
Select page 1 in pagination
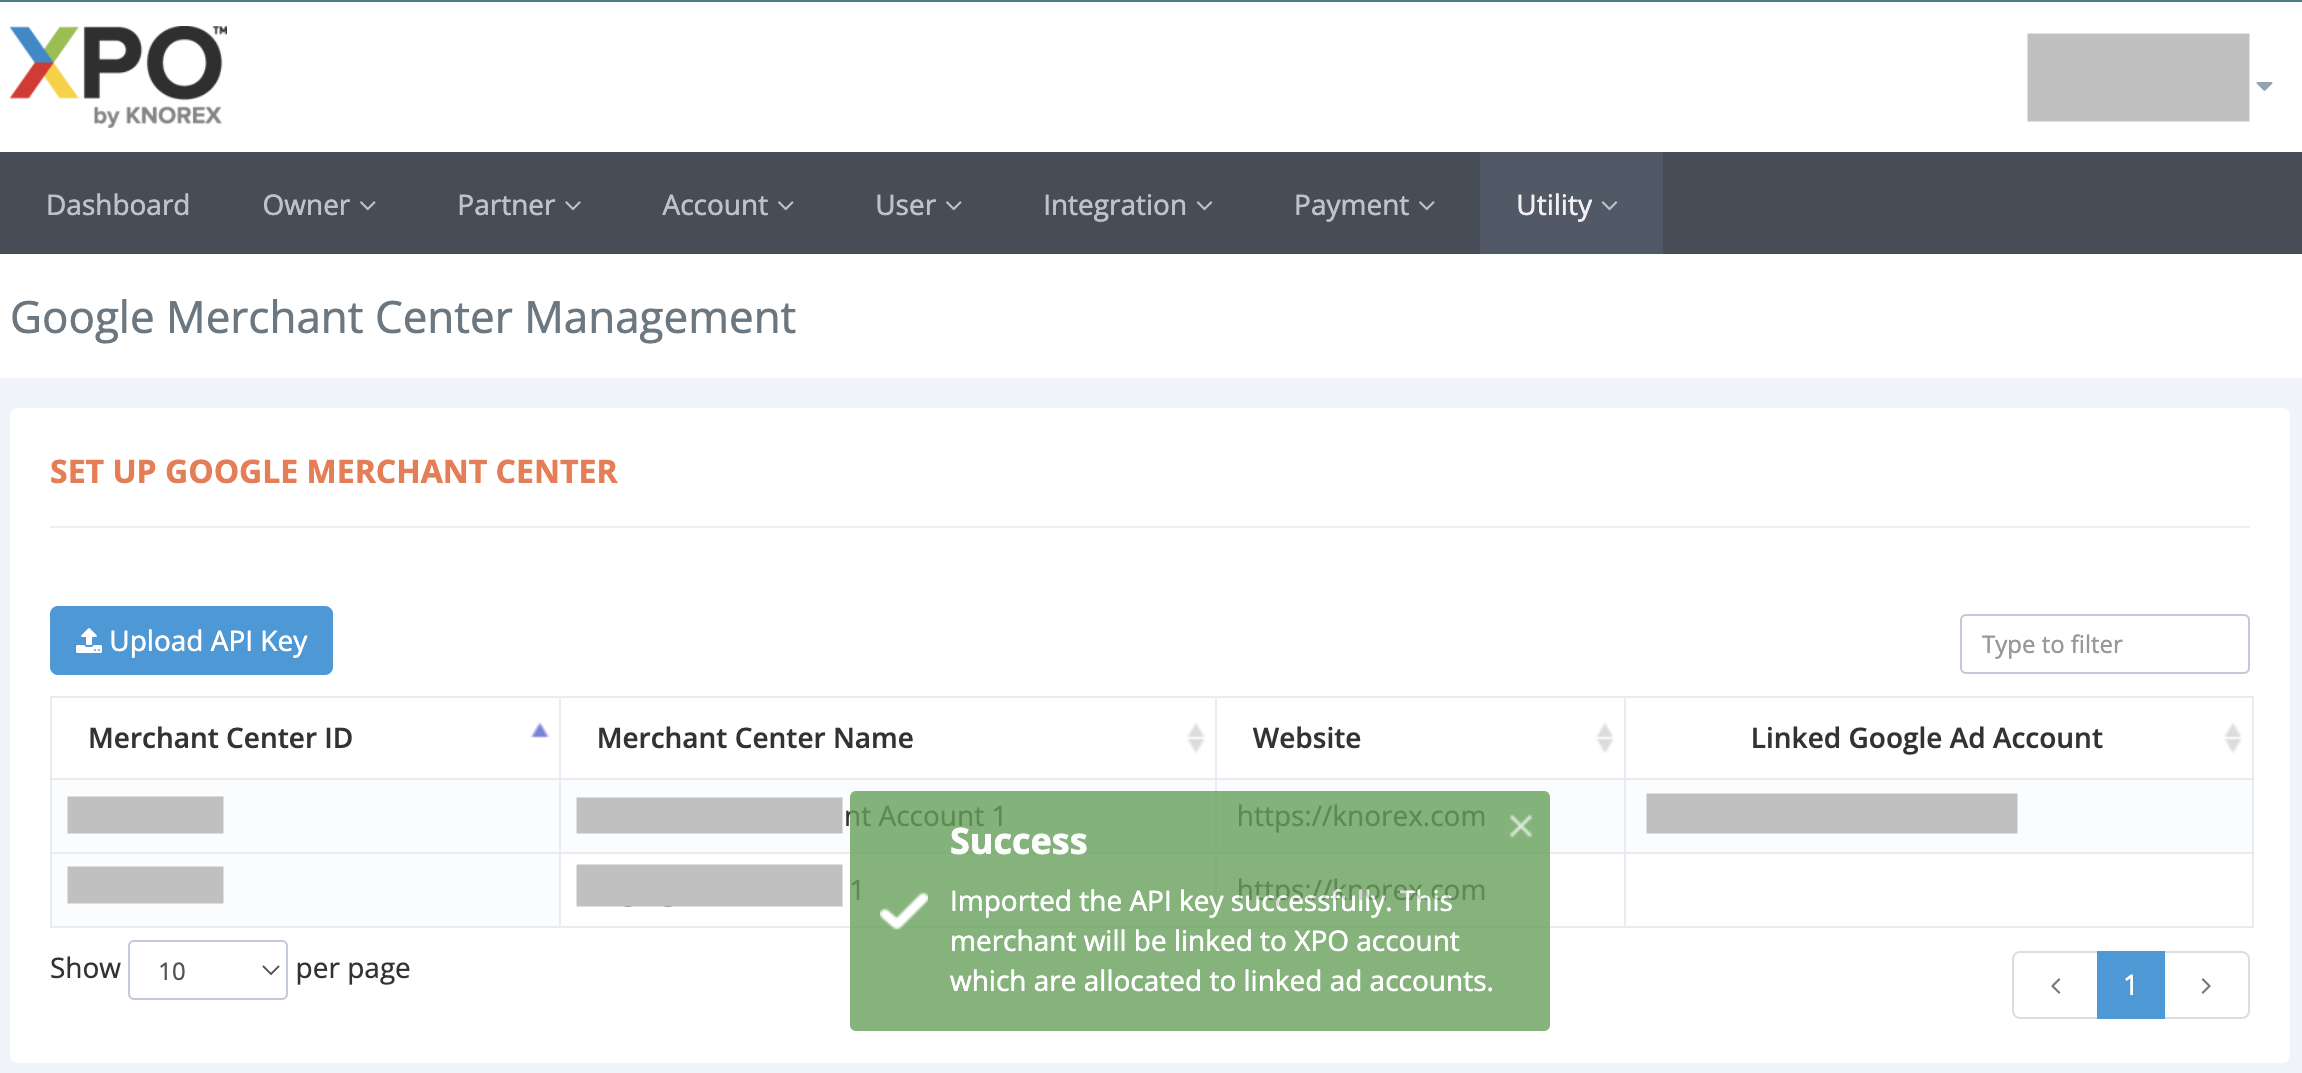(2130, 985)
